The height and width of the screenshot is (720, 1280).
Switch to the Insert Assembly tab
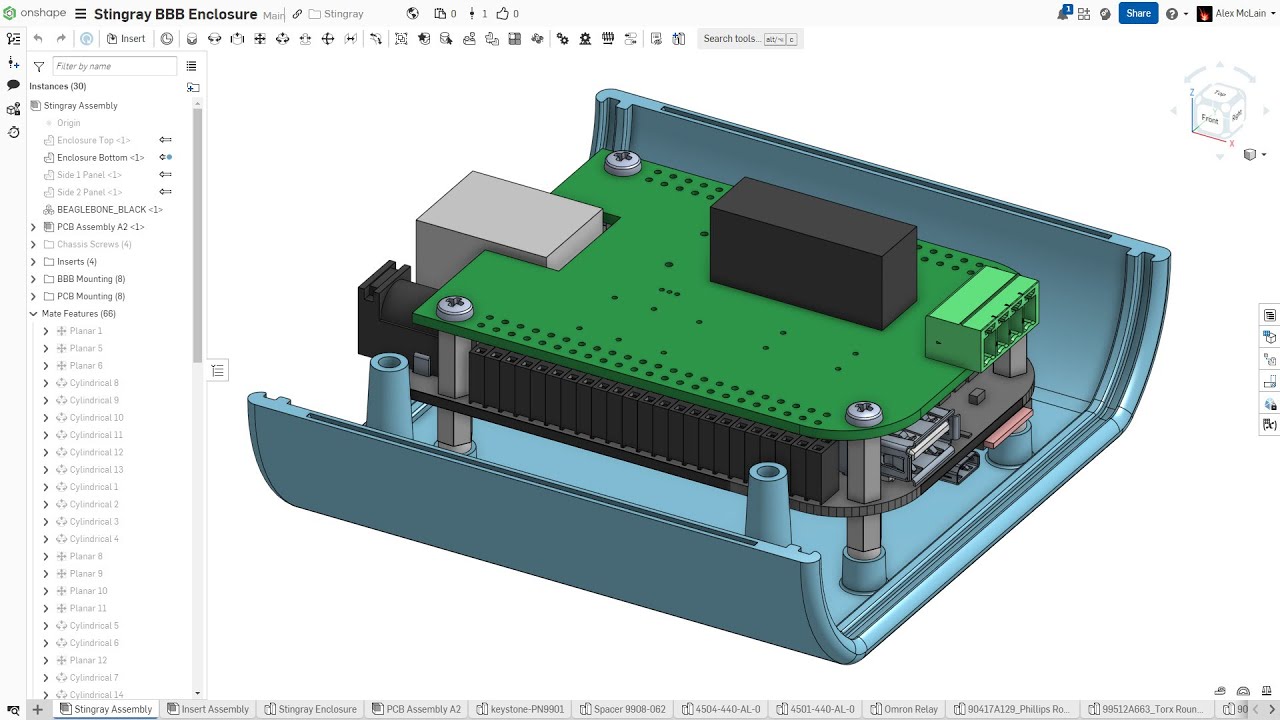pos(208,709)
